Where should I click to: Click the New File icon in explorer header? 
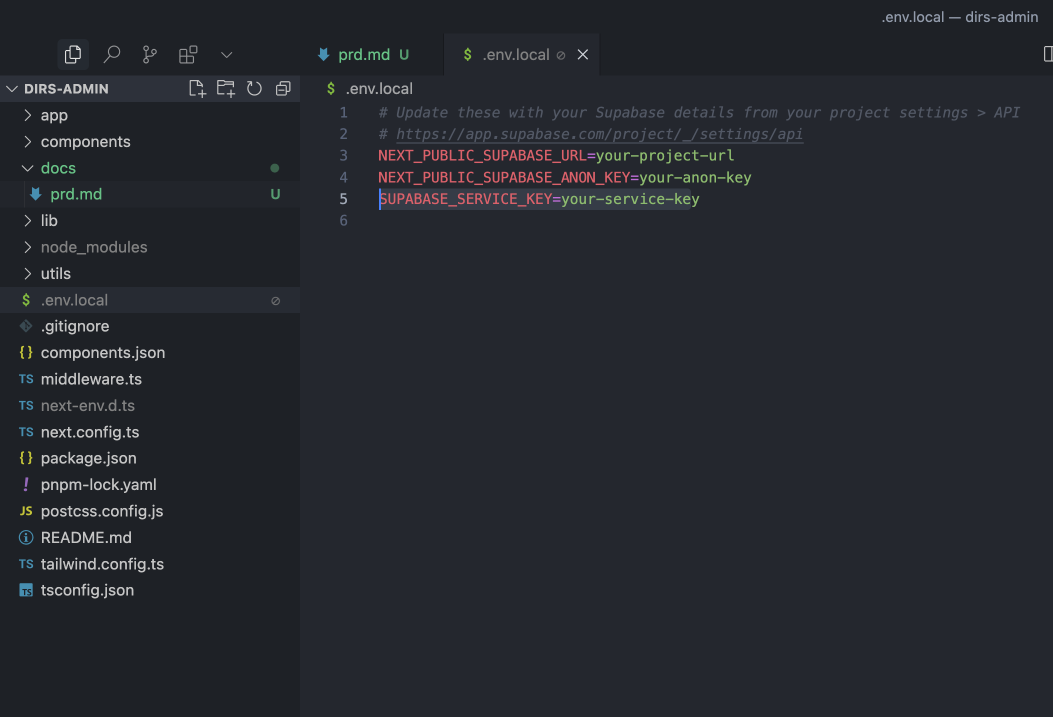tap(197, 89)
